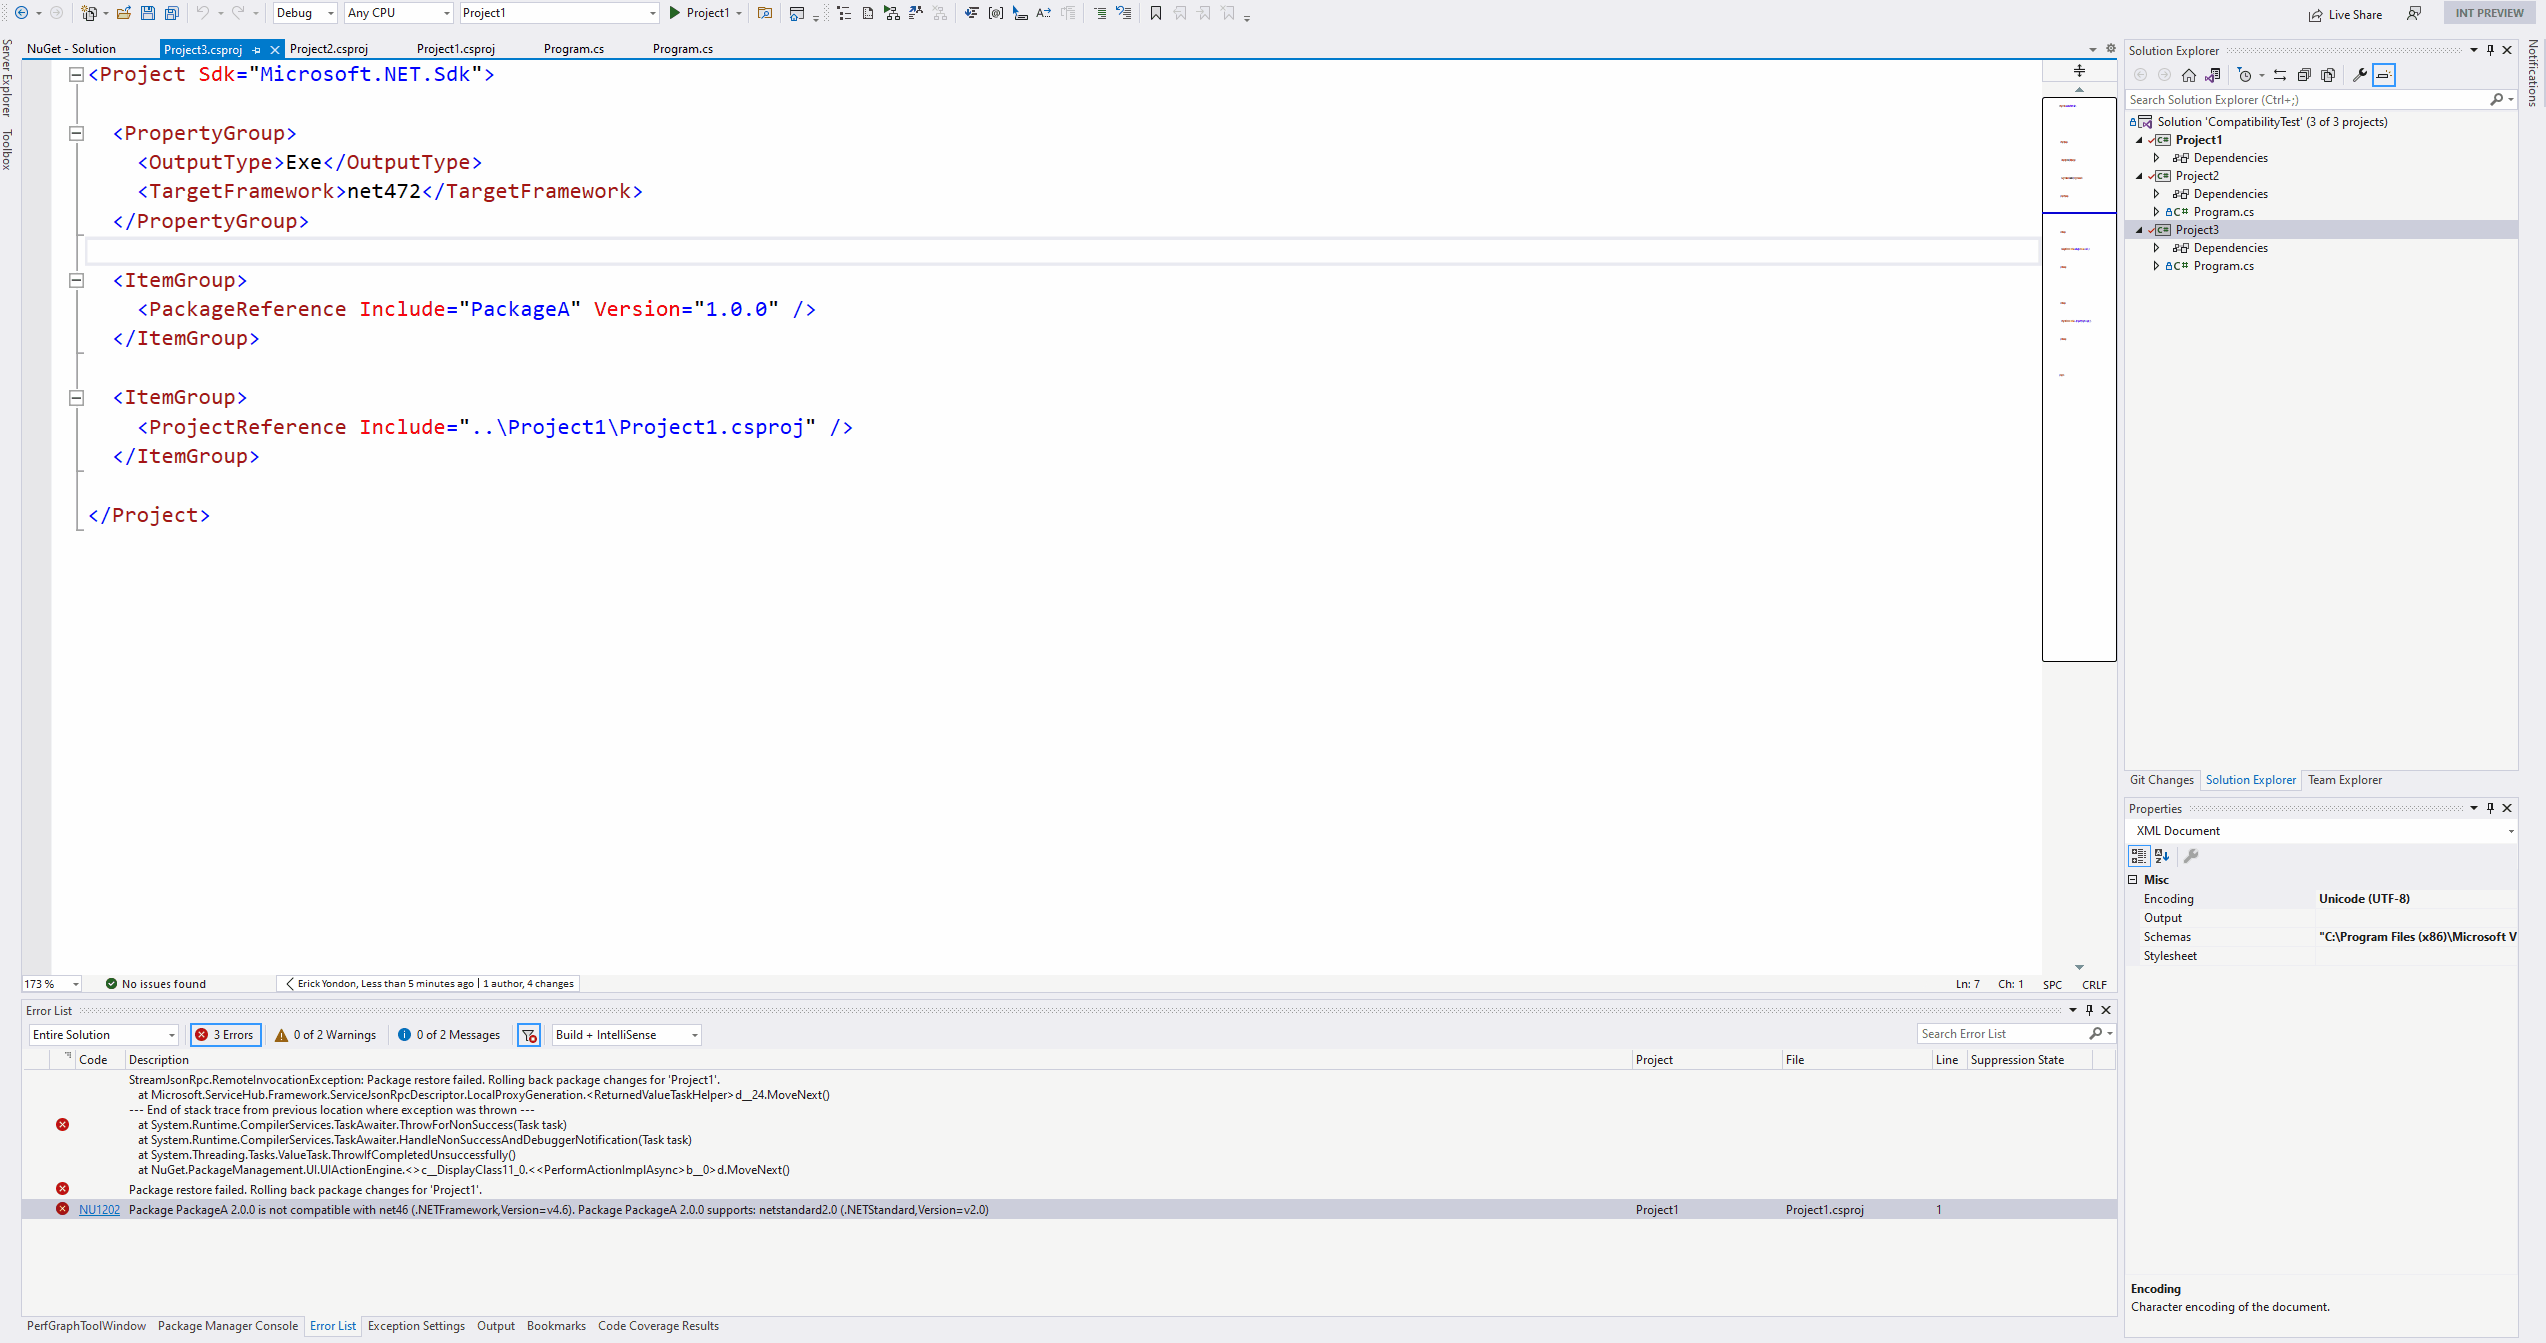
Task: Collapse All in Solution Explorer
Action: (x=2304, y=75)
